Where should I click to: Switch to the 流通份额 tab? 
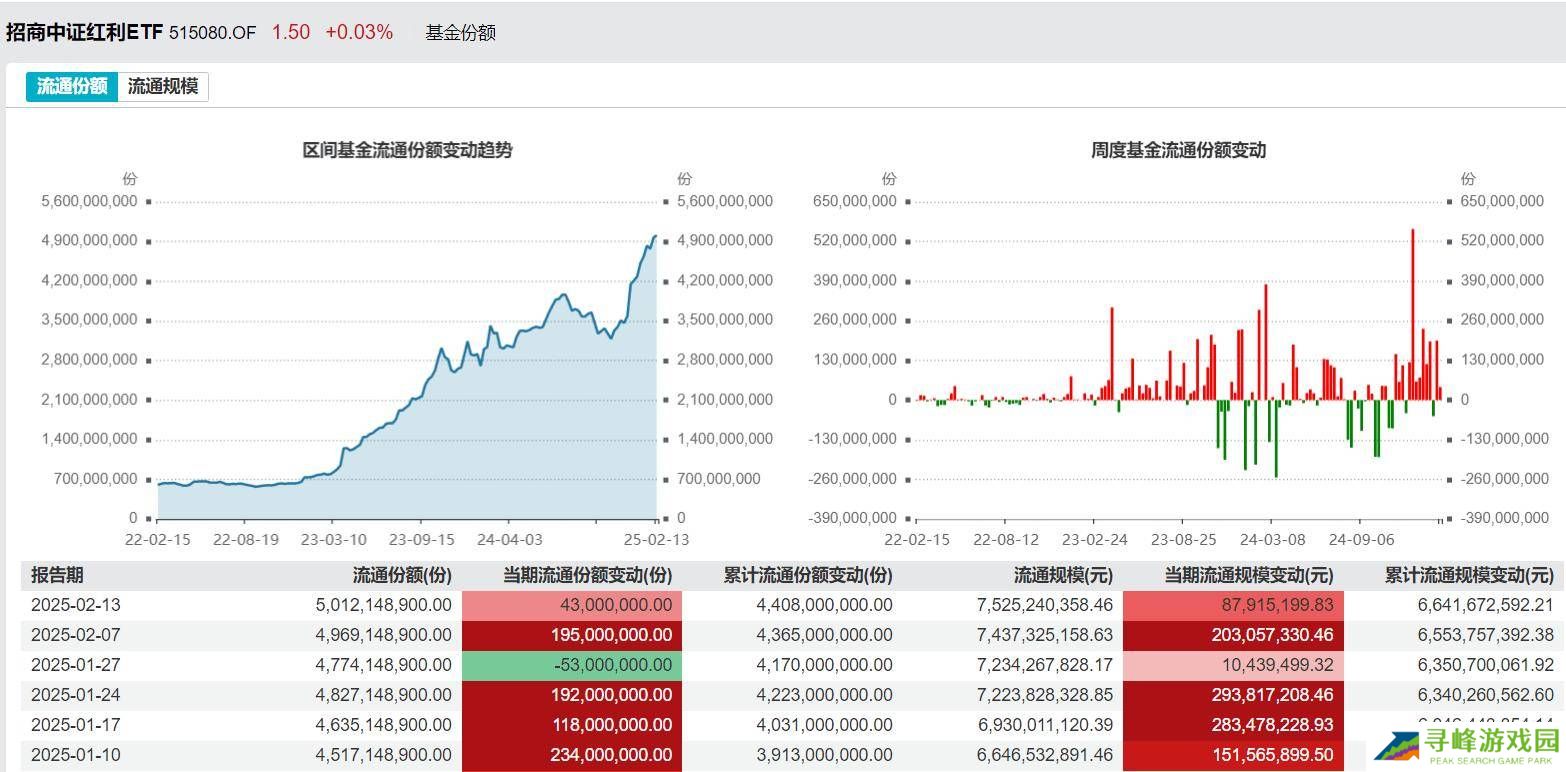point(72,86)
